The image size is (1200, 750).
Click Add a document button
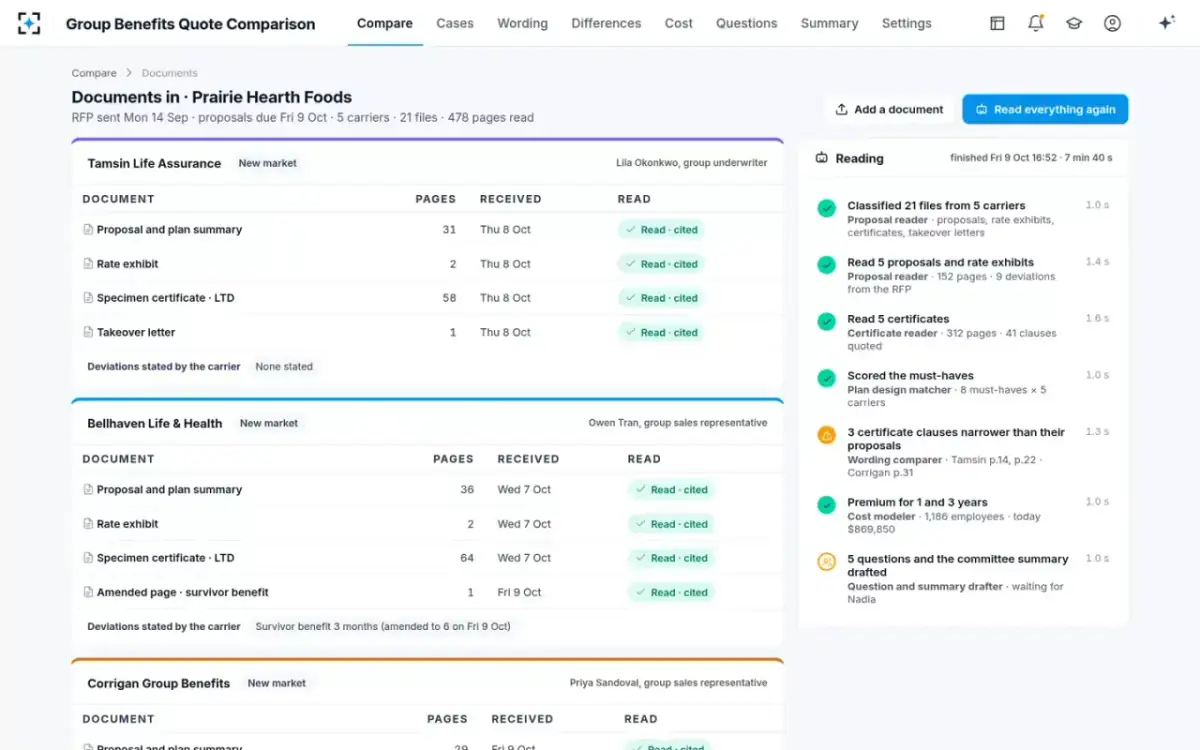pos(889,110)
